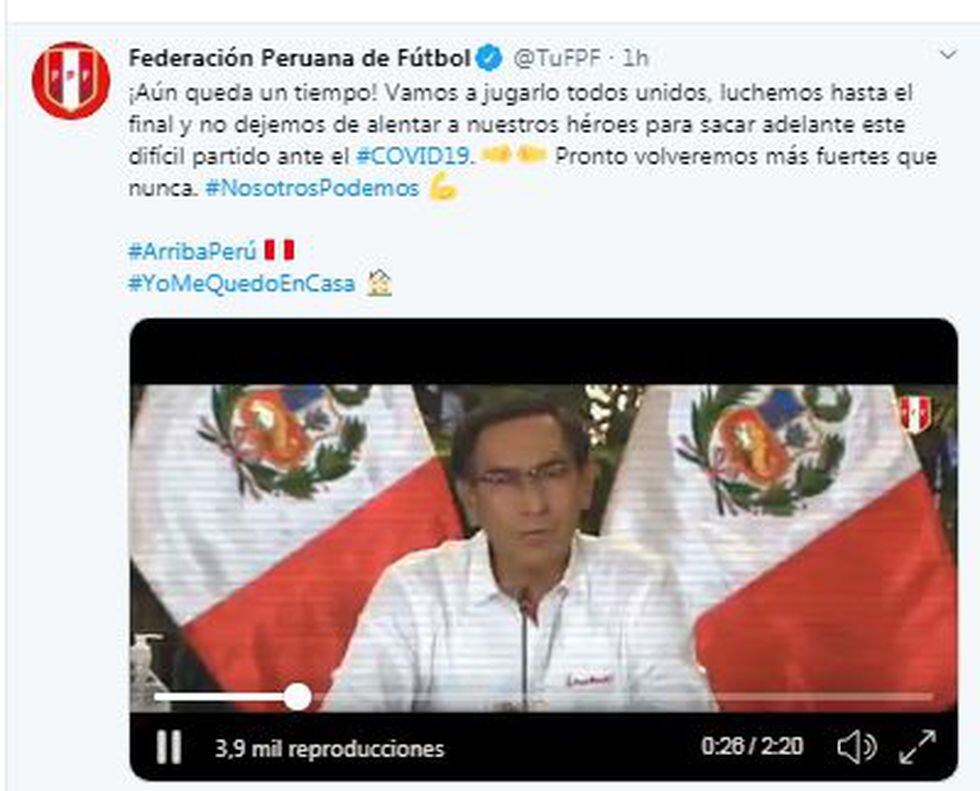Click the verified badge next to the name
The height and width of the screenshot is (791, 980).
(489, 58)
